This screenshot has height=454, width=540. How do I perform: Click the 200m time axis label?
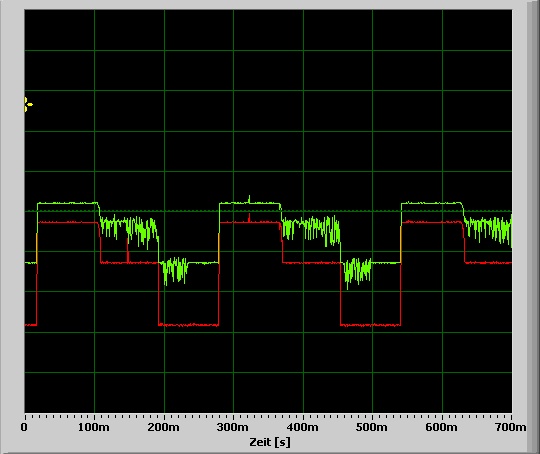[163, 427]
